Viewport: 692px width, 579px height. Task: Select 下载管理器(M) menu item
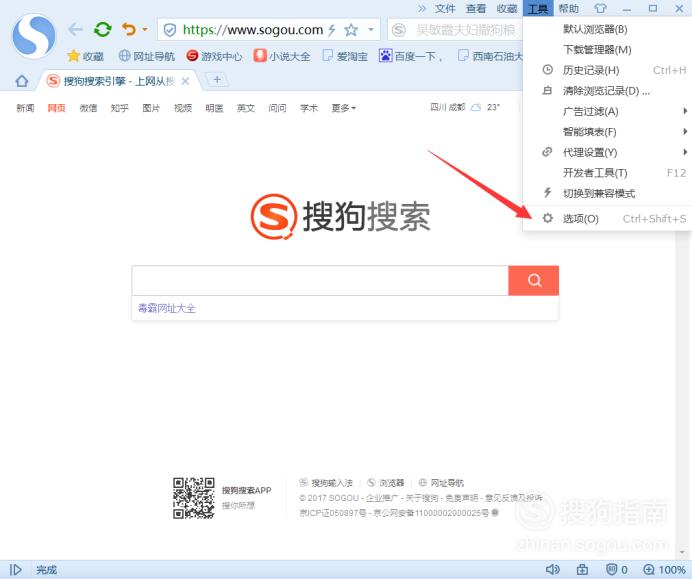tap(607, 49)
